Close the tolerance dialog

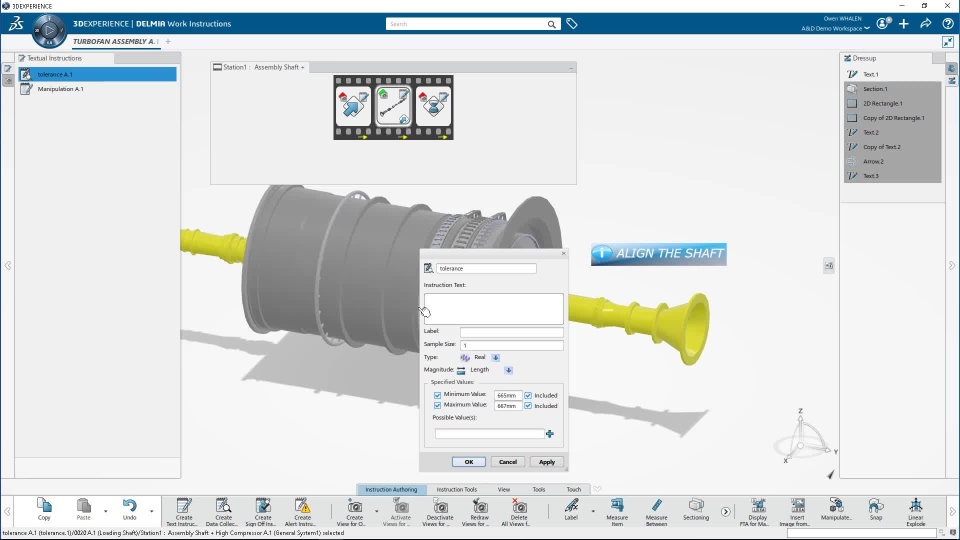tap(564, 253)
